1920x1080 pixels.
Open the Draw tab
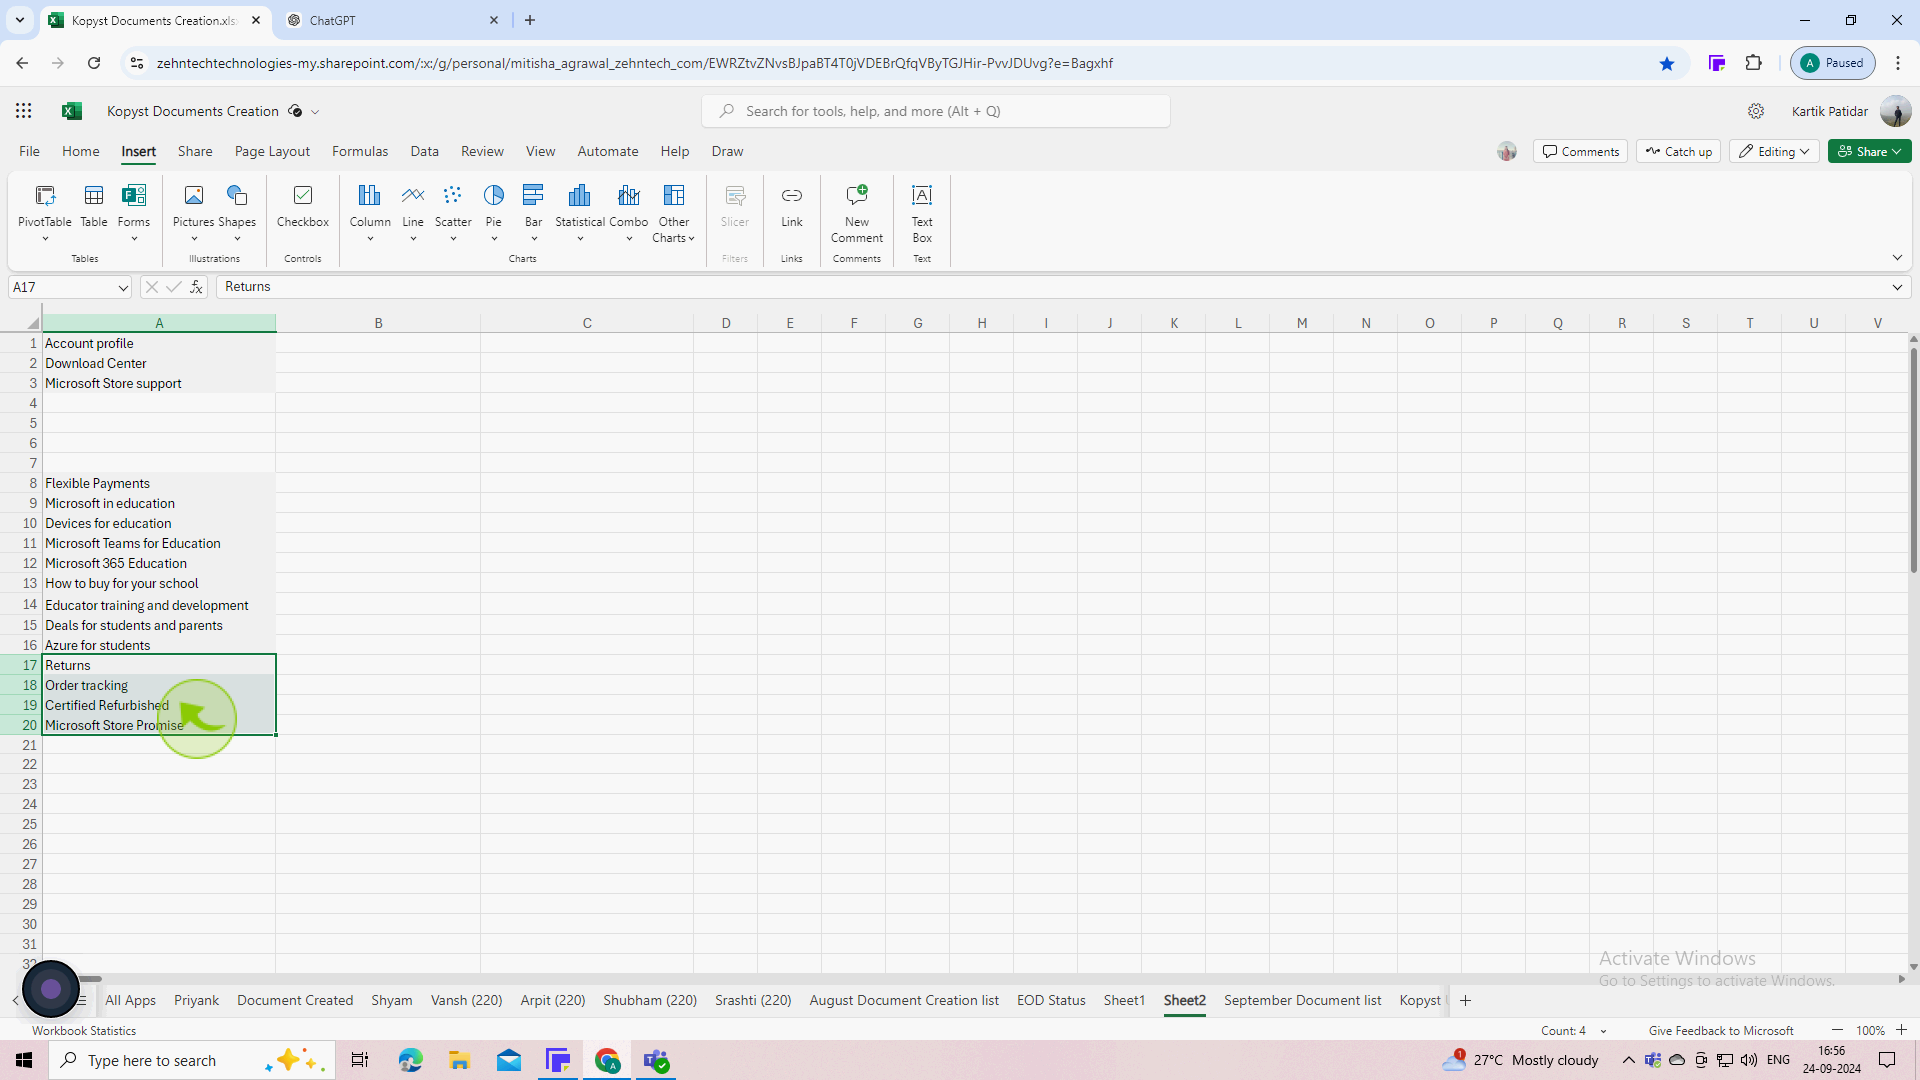tap(727, 151)
